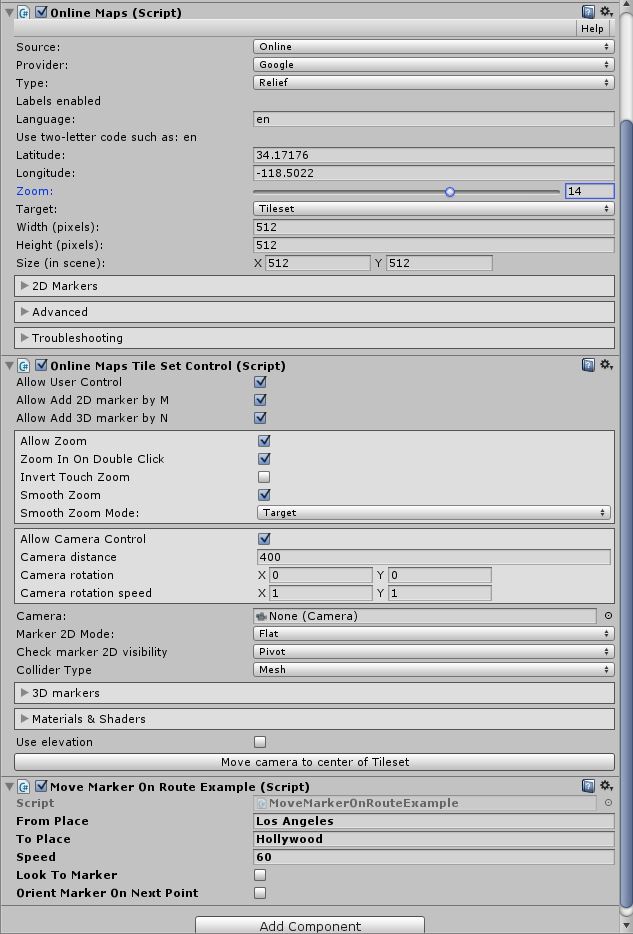
Task: Open help icon for Online Maps script
Action: click(x=588, y=11)
